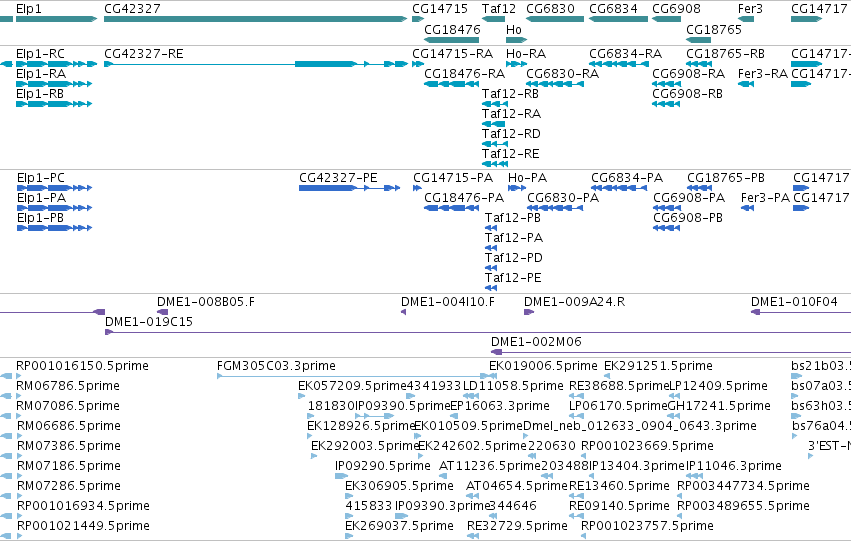The height and width of the screenshot is (541, 851).
Task: Click the Fer3-RA transcript label
Action: (x=763, y=74)
